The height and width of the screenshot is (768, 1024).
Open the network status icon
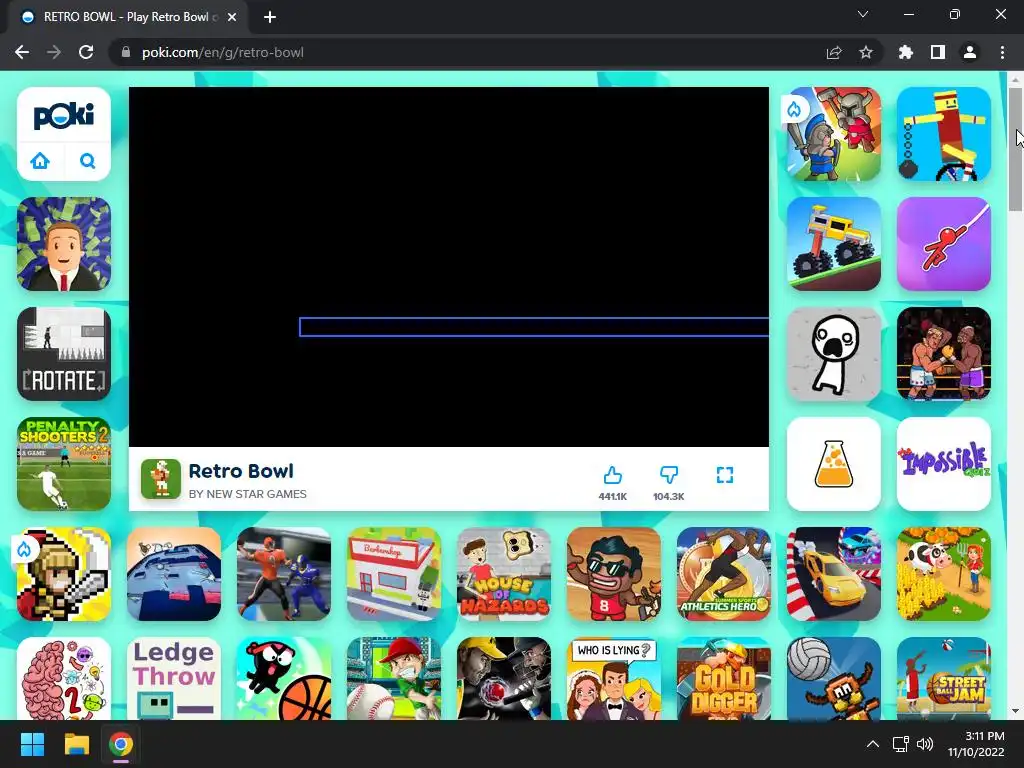click(901, 744)
